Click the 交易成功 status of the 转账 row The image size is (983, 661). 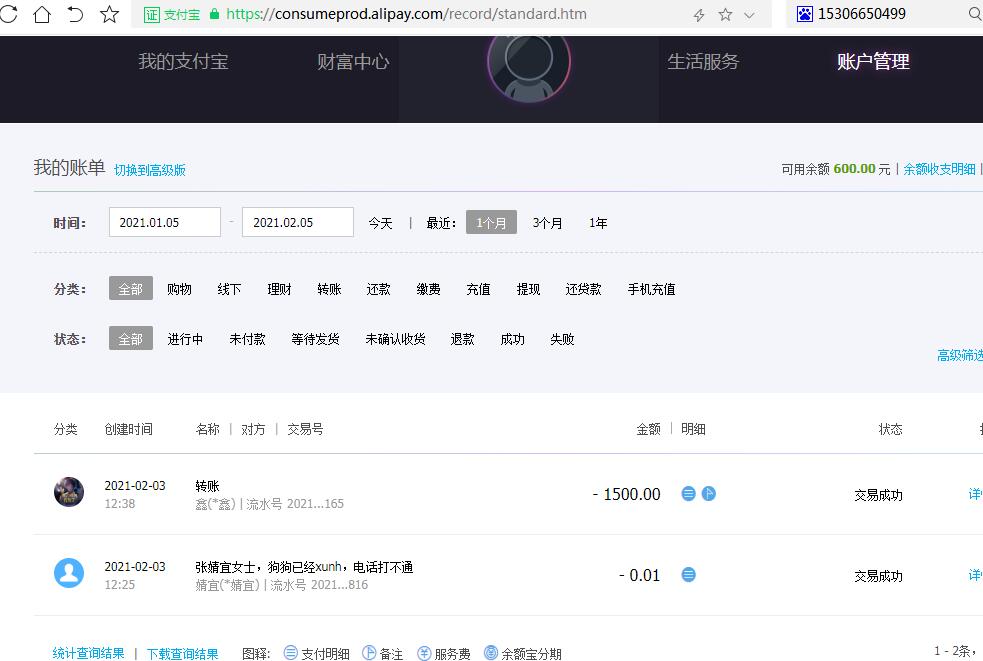878,495
